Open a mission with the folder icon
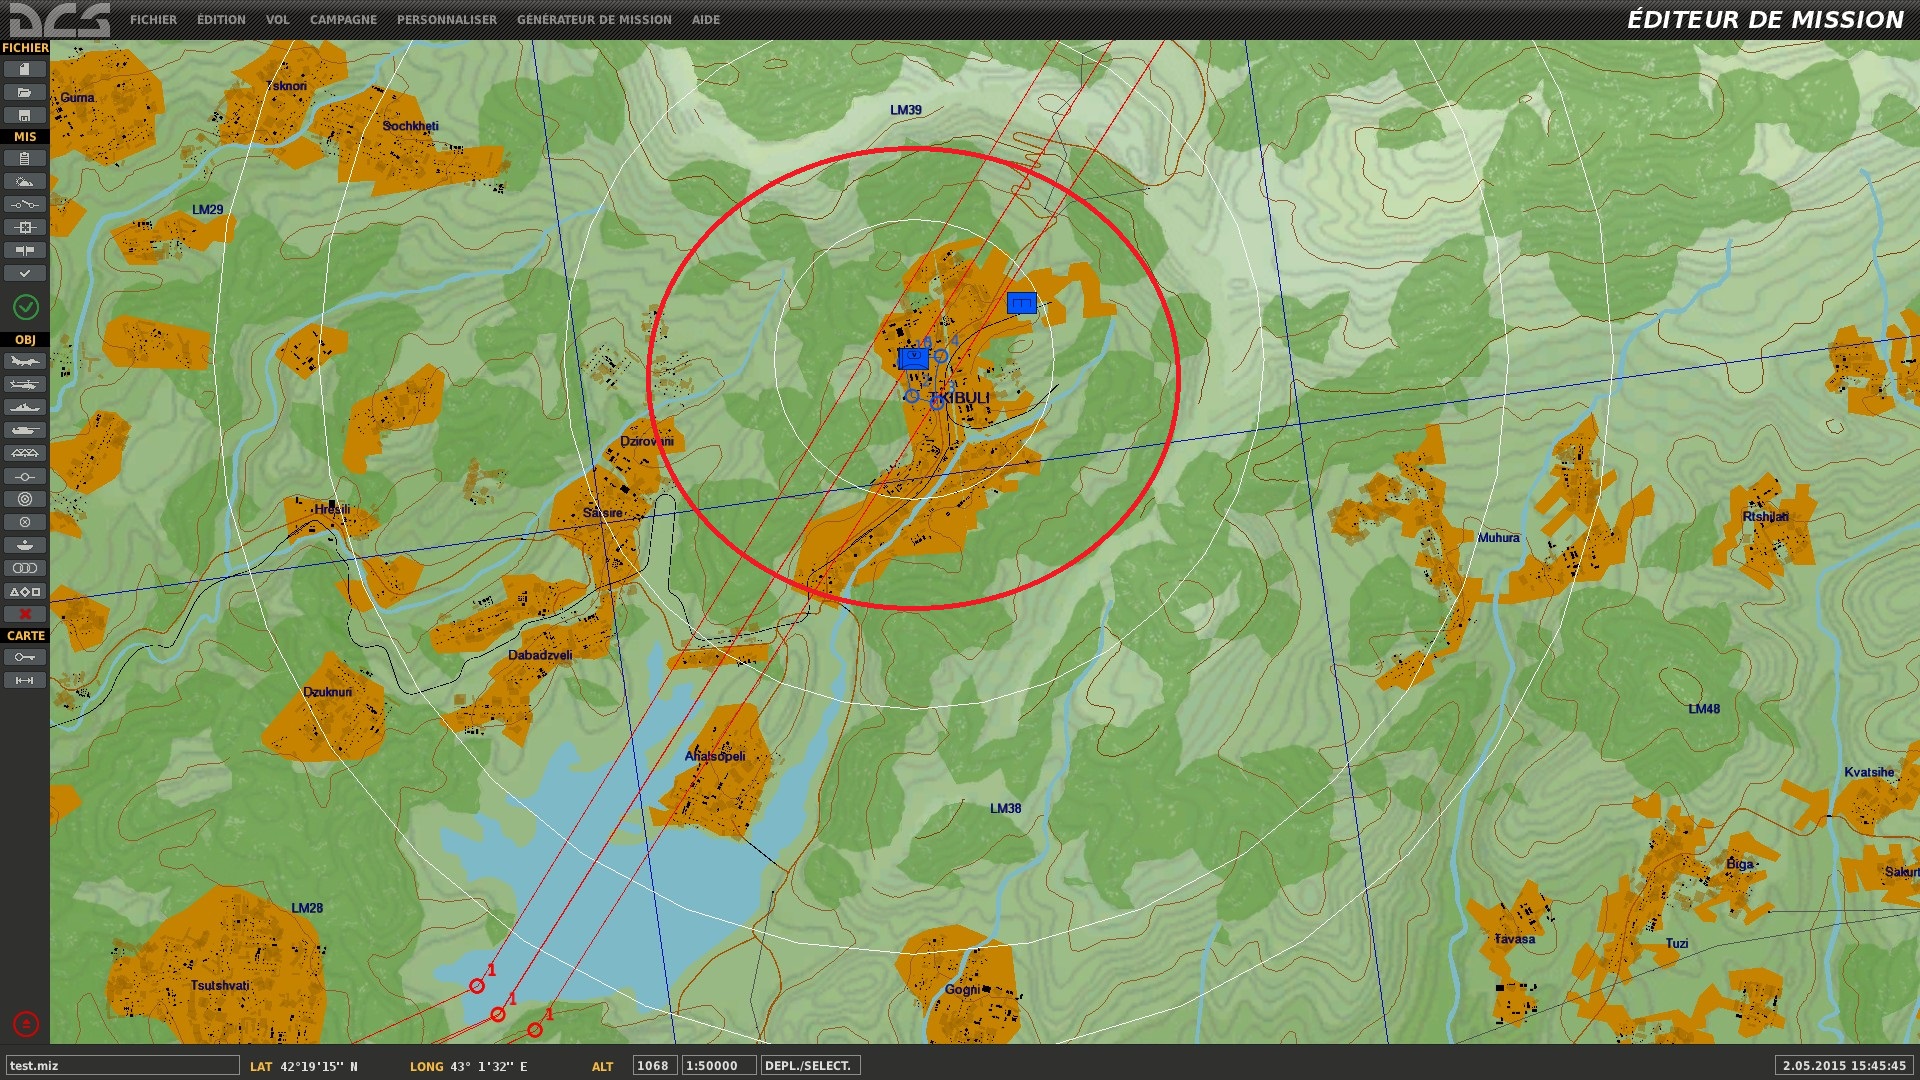 pos(25,92)
